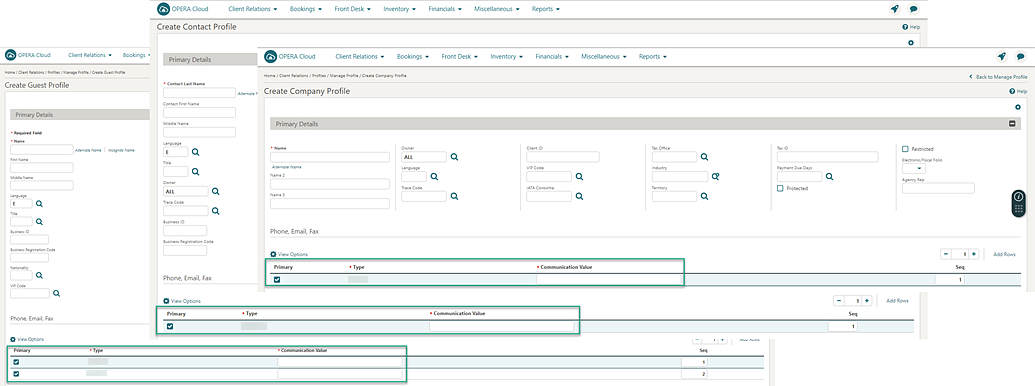Open View Options in Guest Profile window
The image size is (1035, 386).
click(x=27, y=338)
